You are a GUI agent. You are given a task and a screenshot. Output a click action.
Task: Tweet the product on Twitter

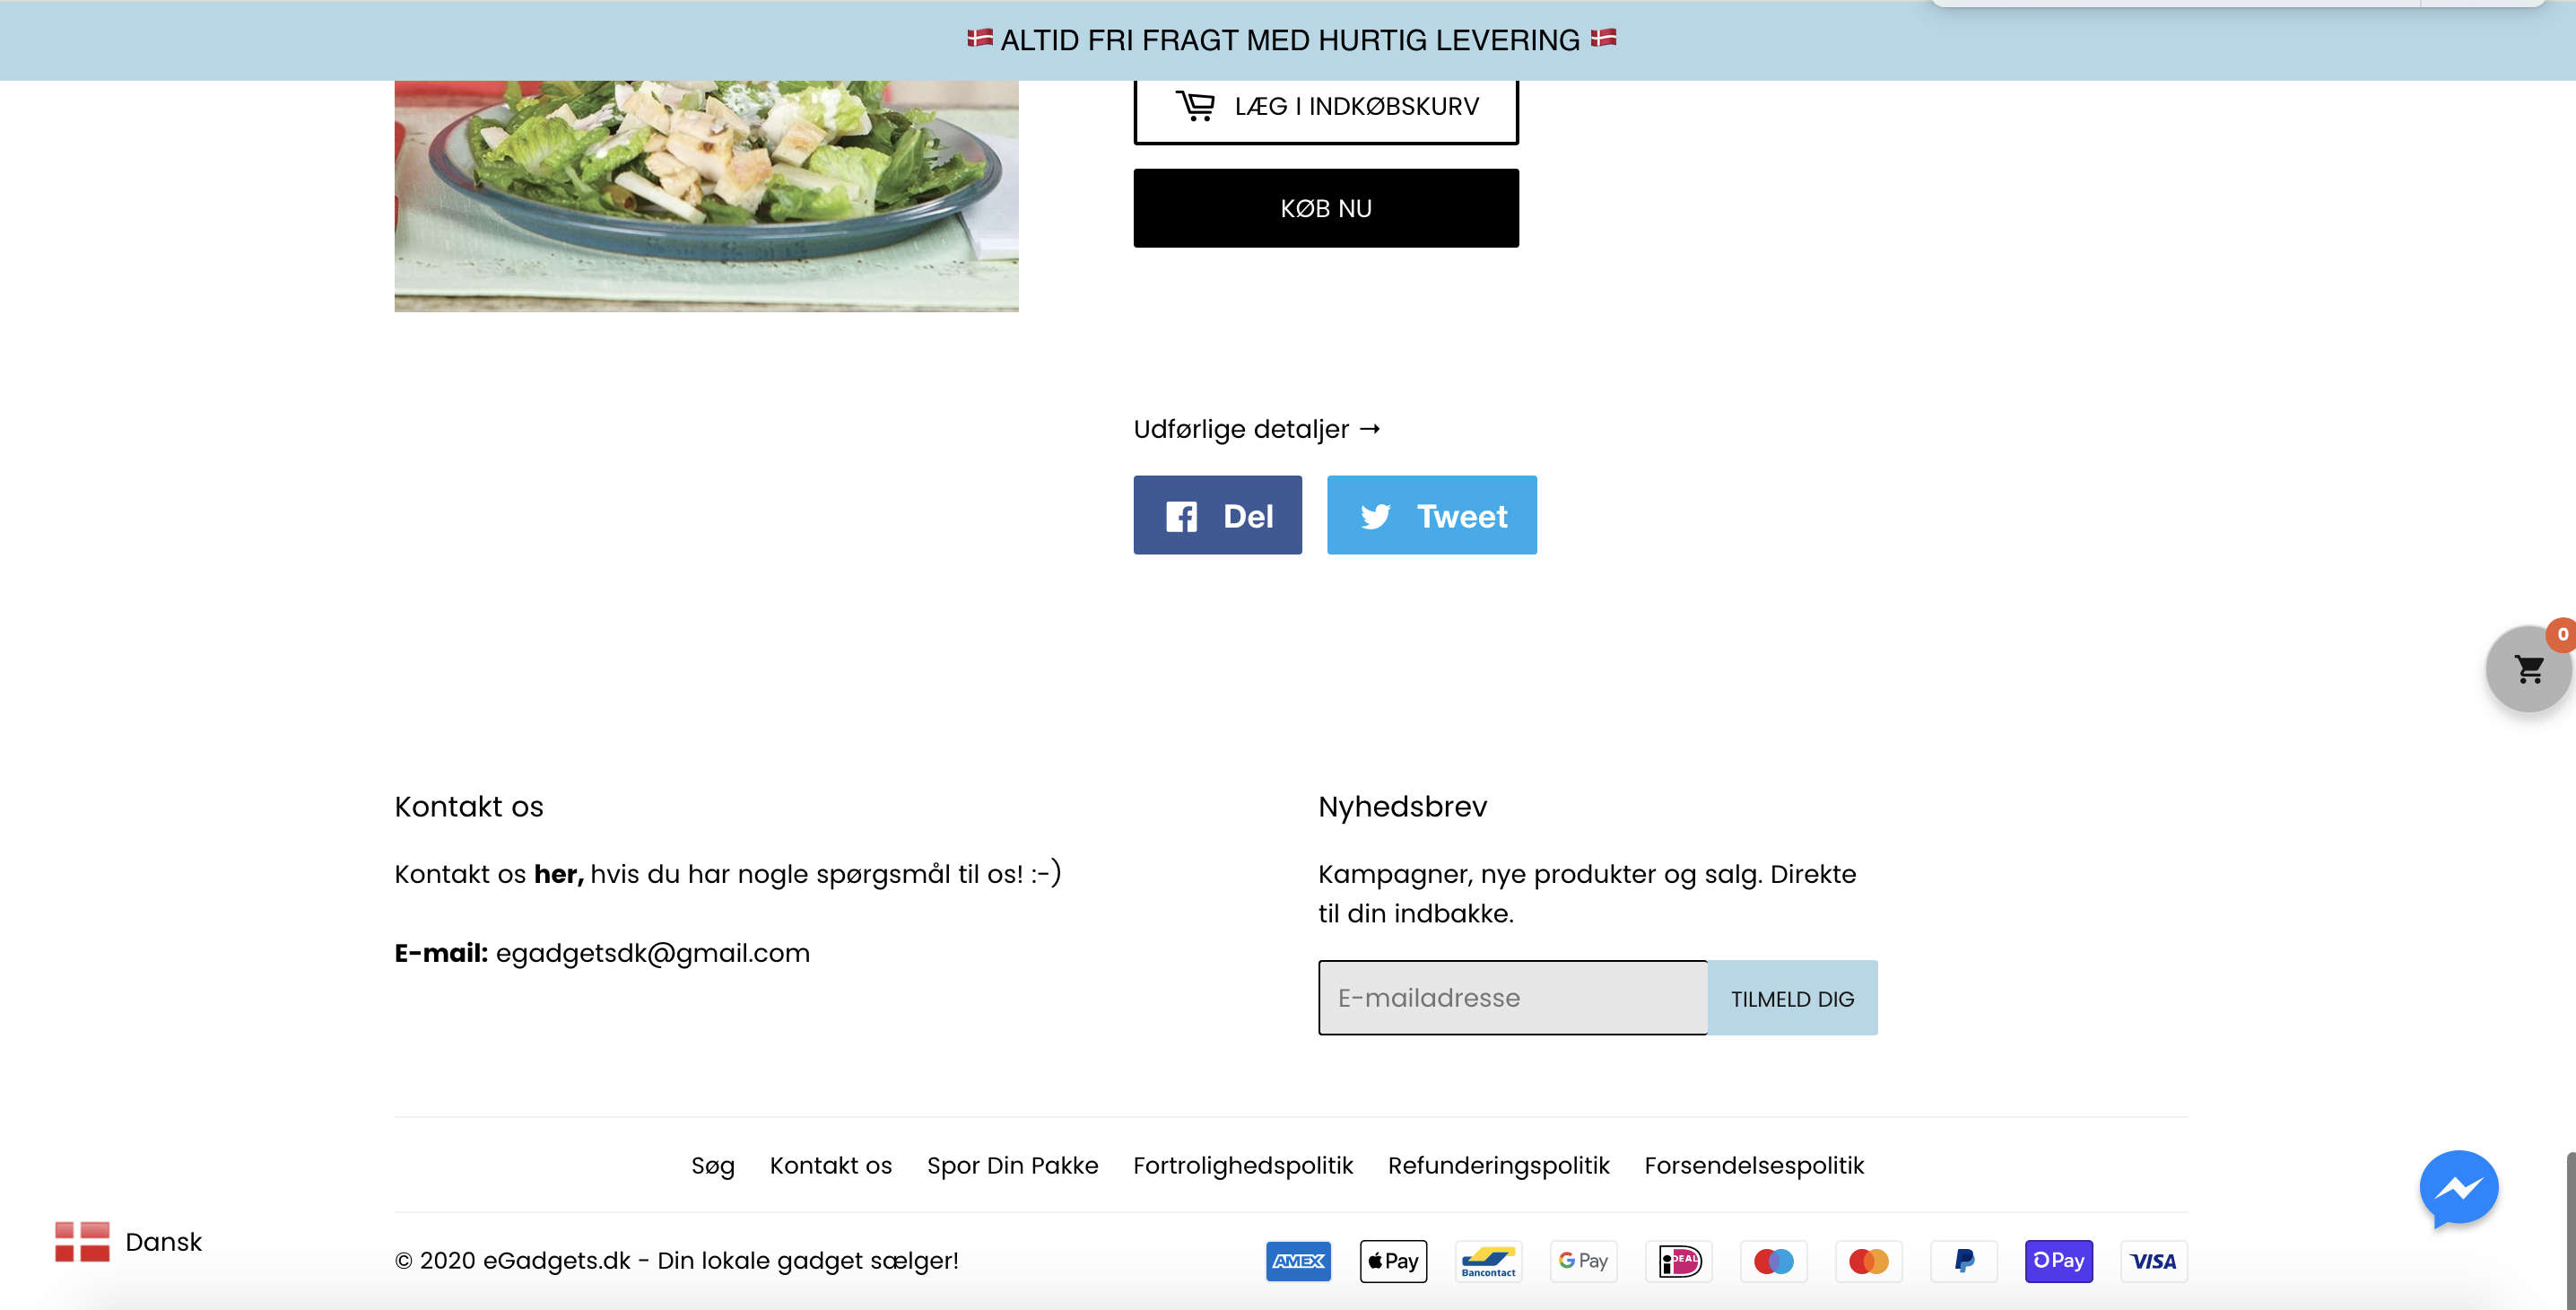[1431, 515]
